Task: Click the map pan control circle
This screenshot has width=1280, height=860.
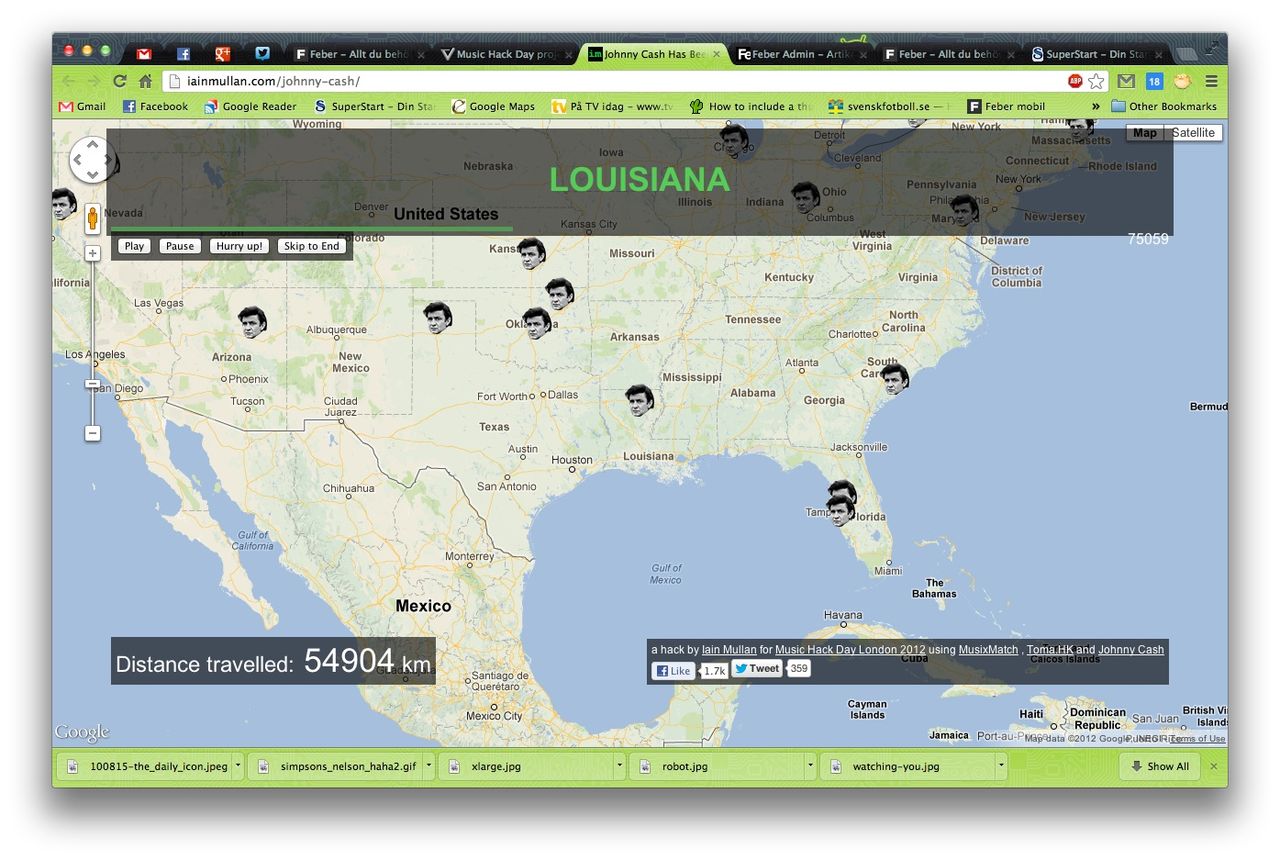Action: click(92, 160)
